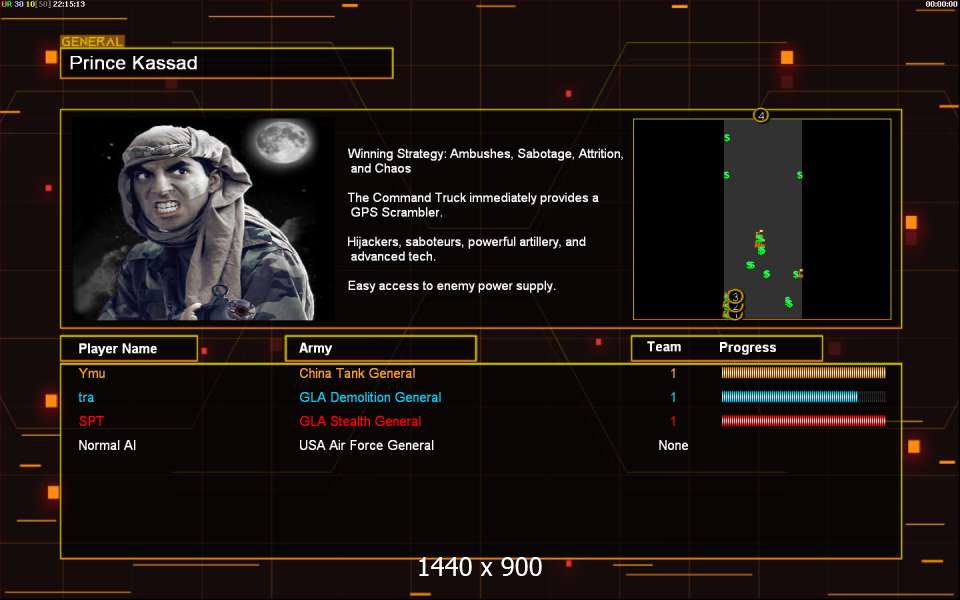960x600 pixels.
Task: Click GLA Stealth General army text
Action: click(360, 421)
